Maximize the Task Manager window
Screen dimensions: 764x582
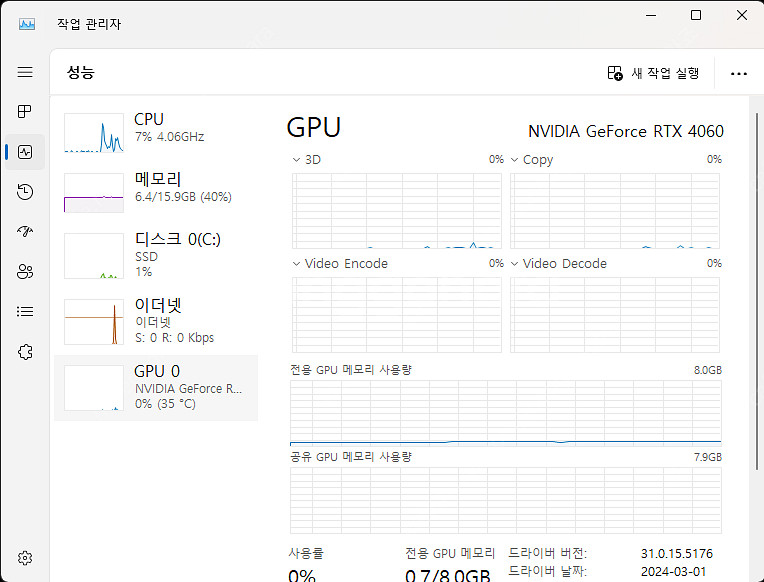[696, 15]
